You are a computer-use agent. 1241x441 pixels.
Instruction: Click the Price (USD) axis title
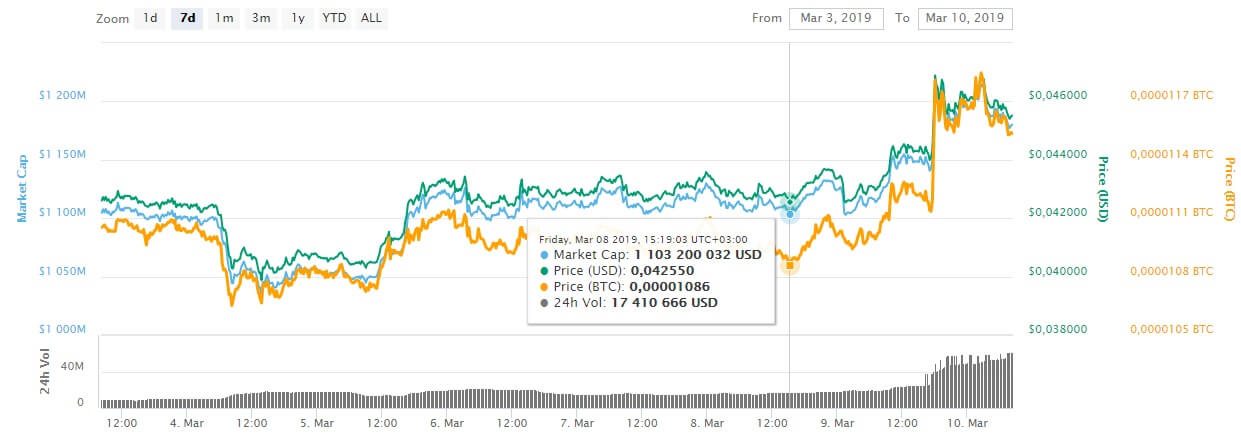(1104, 188)
